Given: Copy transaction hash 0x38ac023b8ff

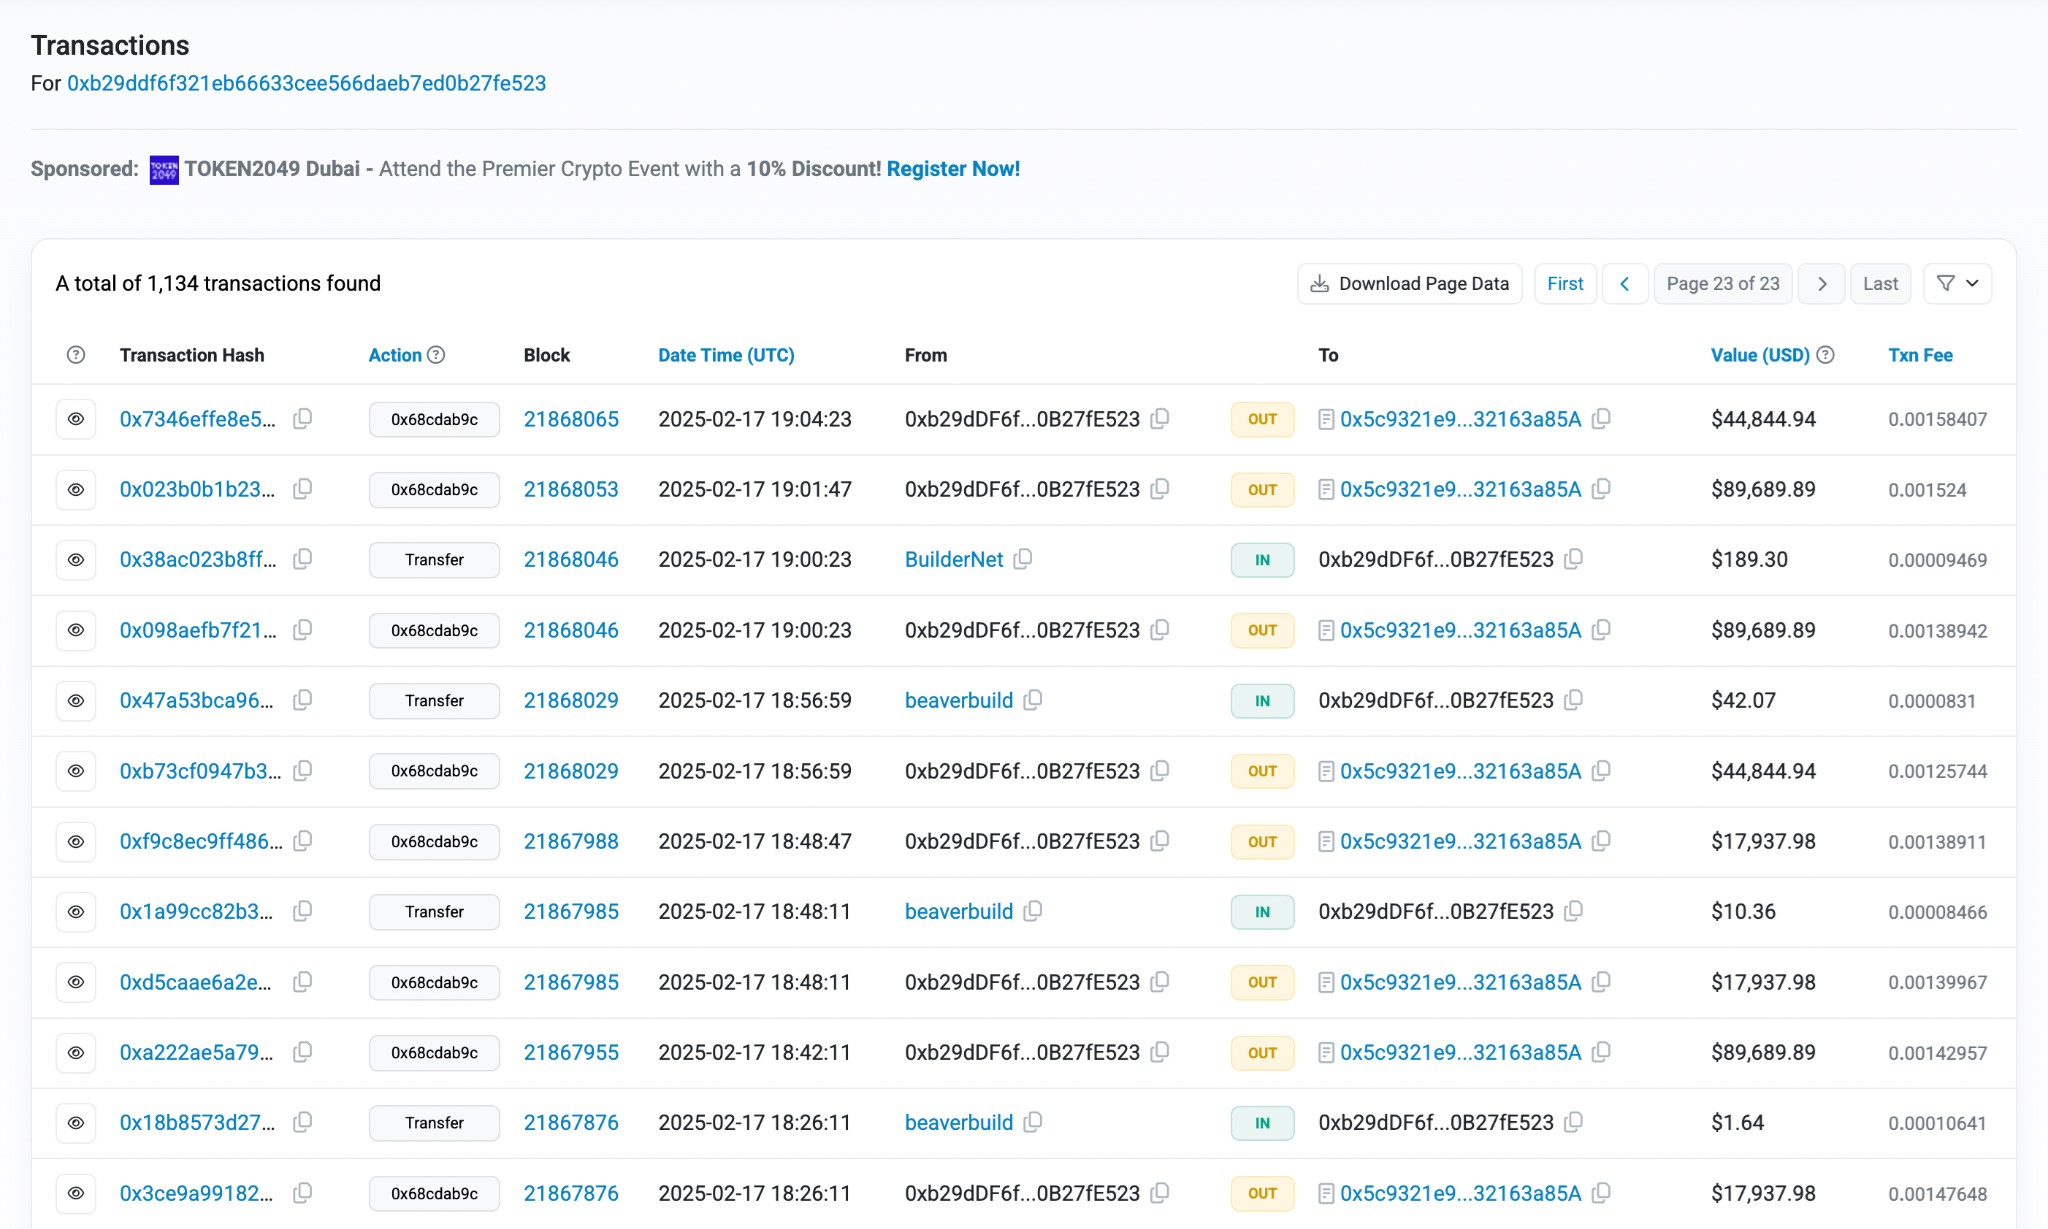Looking at the screenshot, I should tap(302, 559).
